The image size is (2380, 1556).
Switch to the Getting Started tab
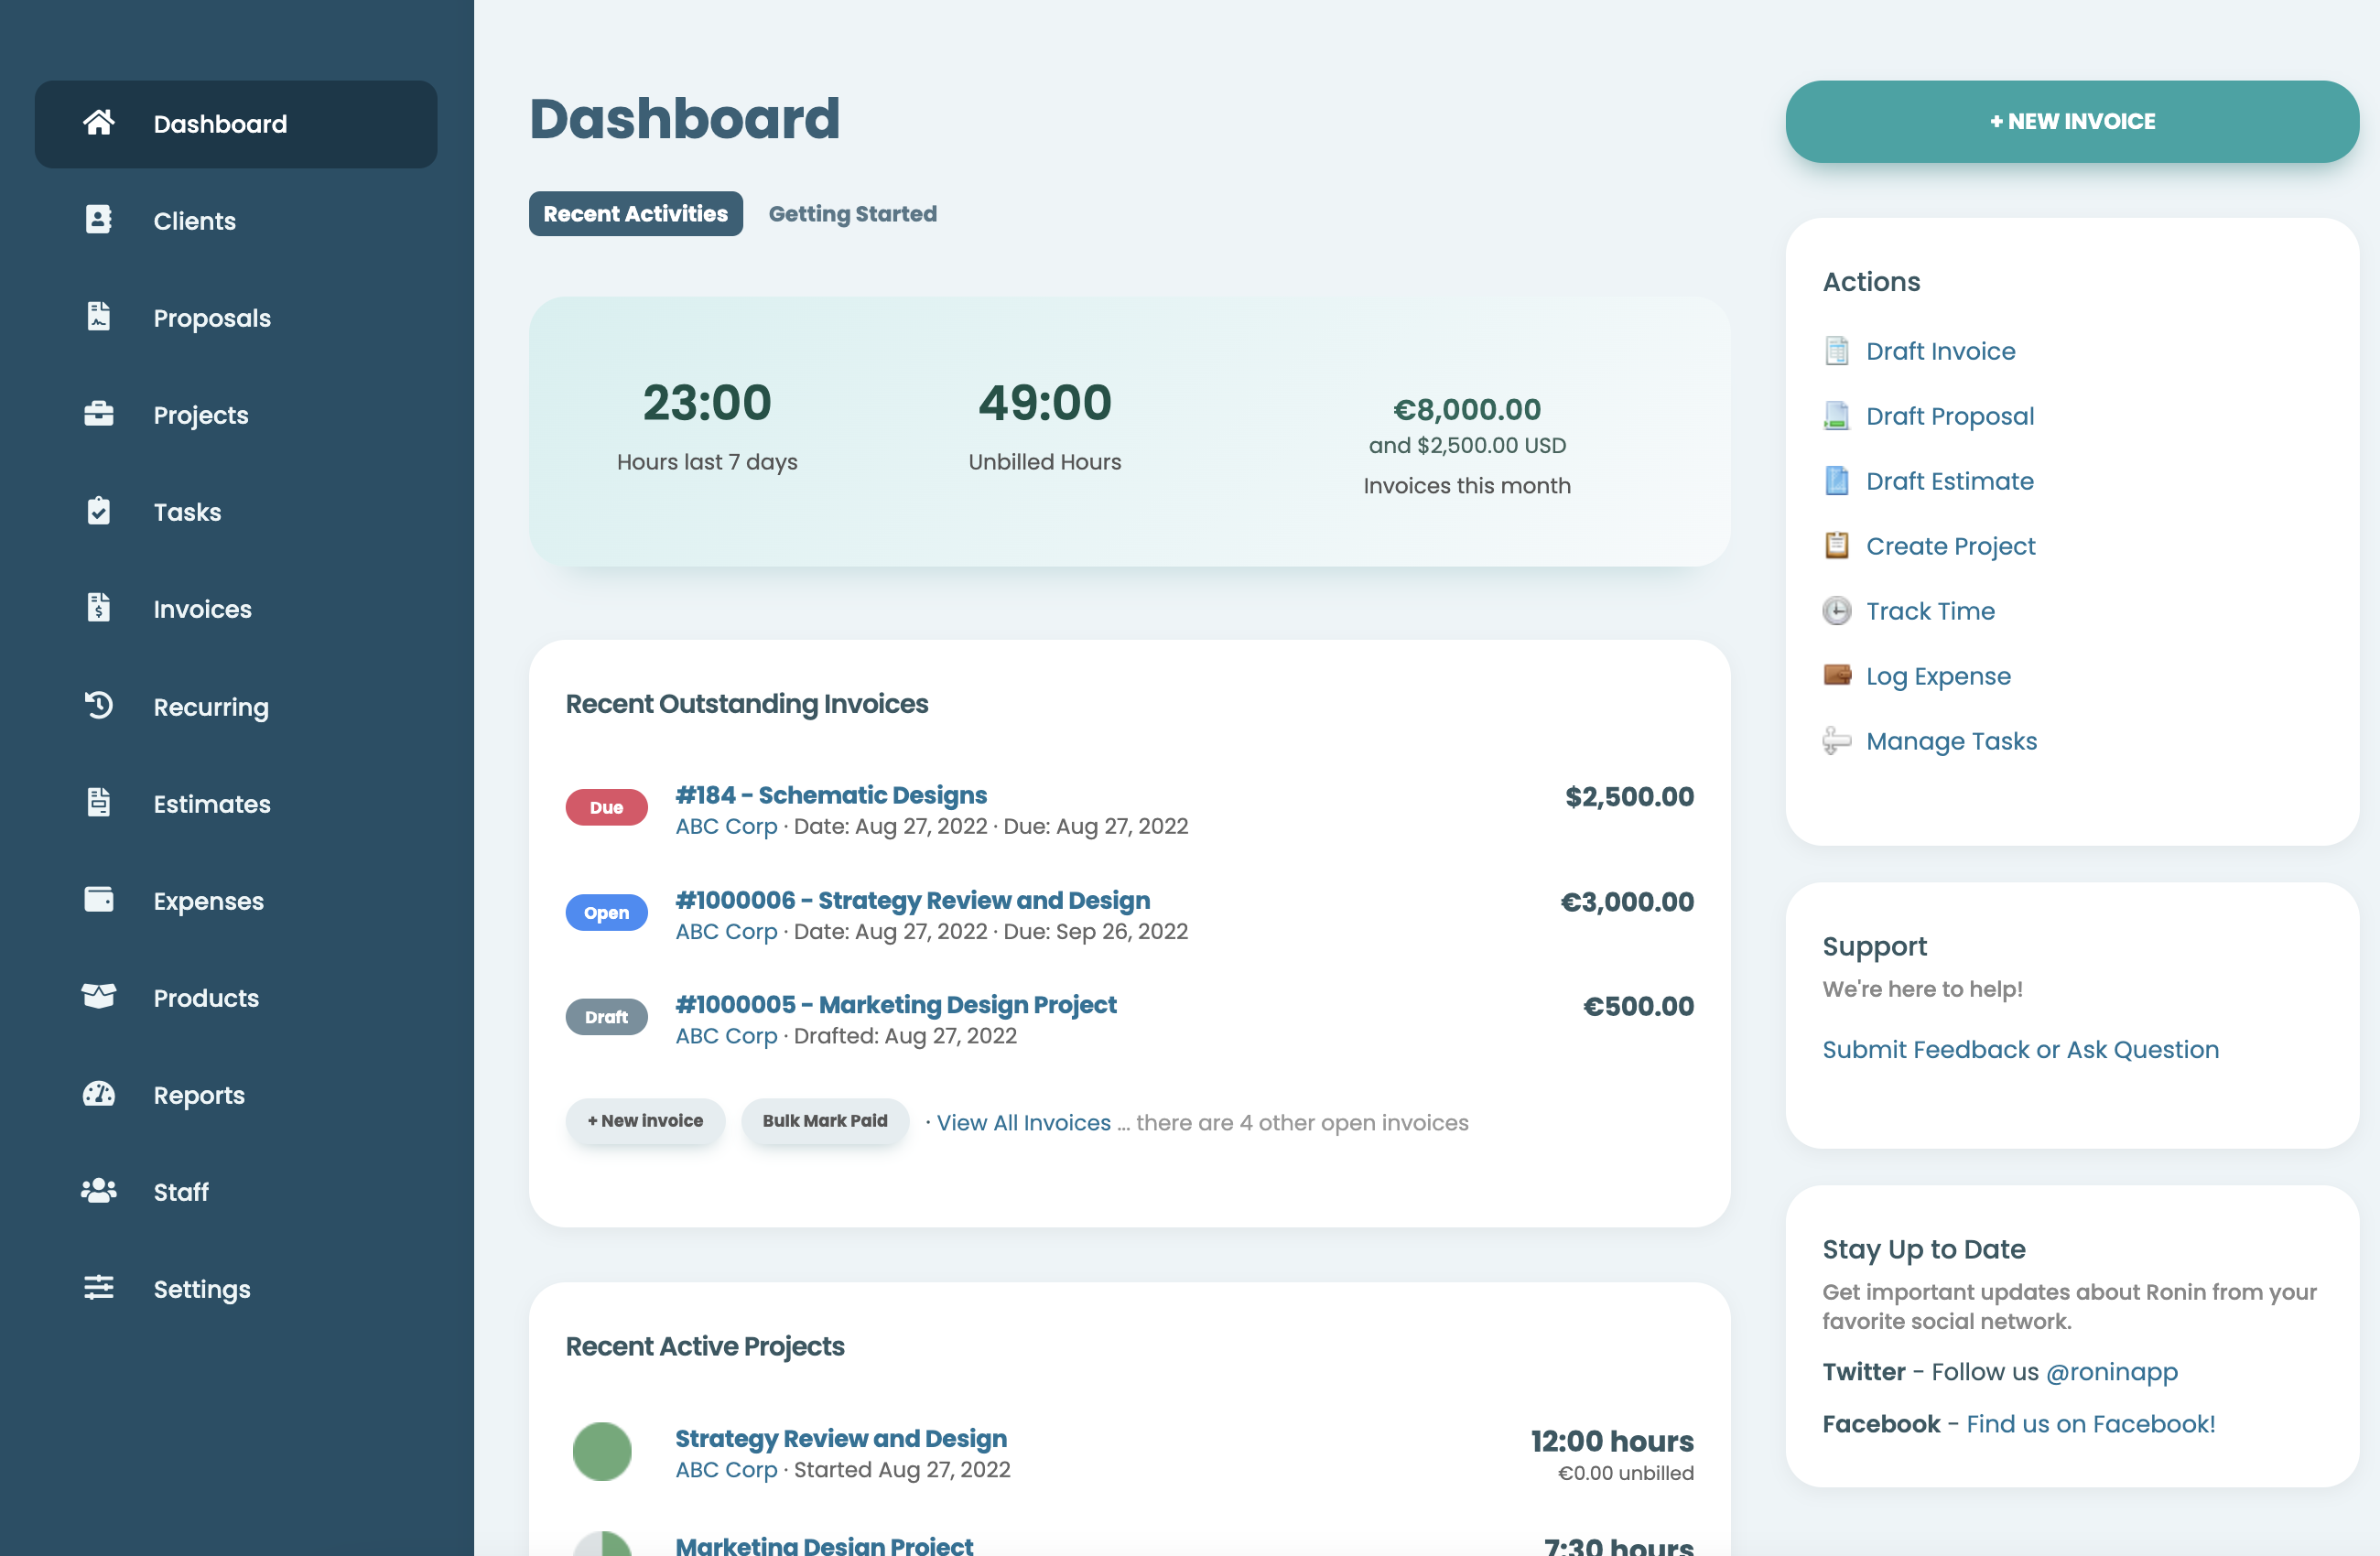(x=852, y=214)
